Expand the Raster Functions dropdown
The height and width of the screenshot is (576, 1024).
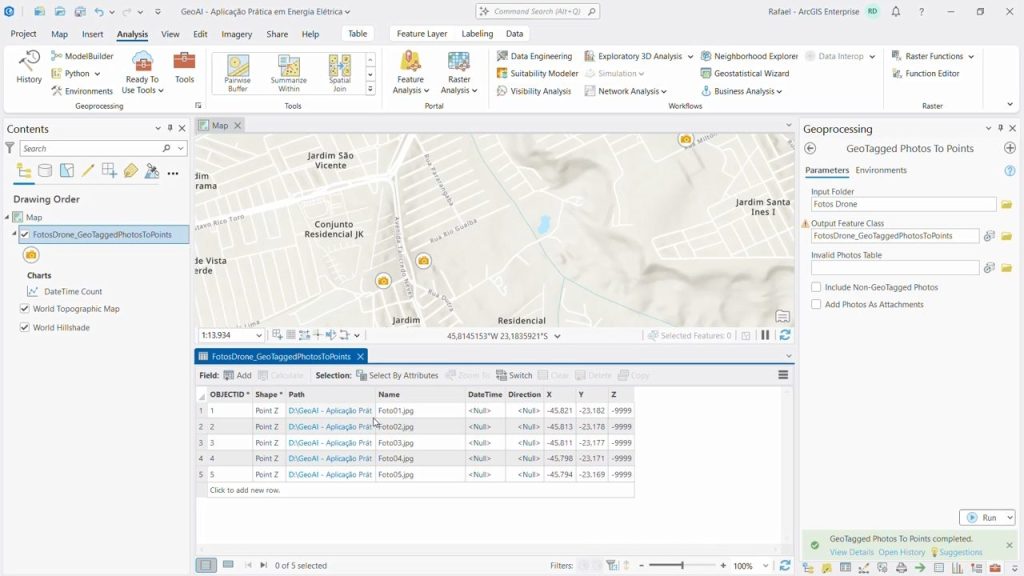pos(971,57)
